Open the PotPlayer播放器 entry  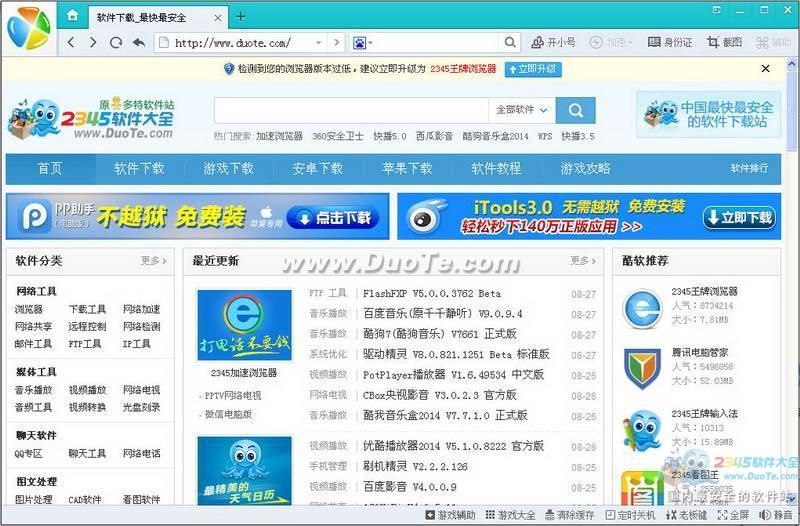pos(453,374)
